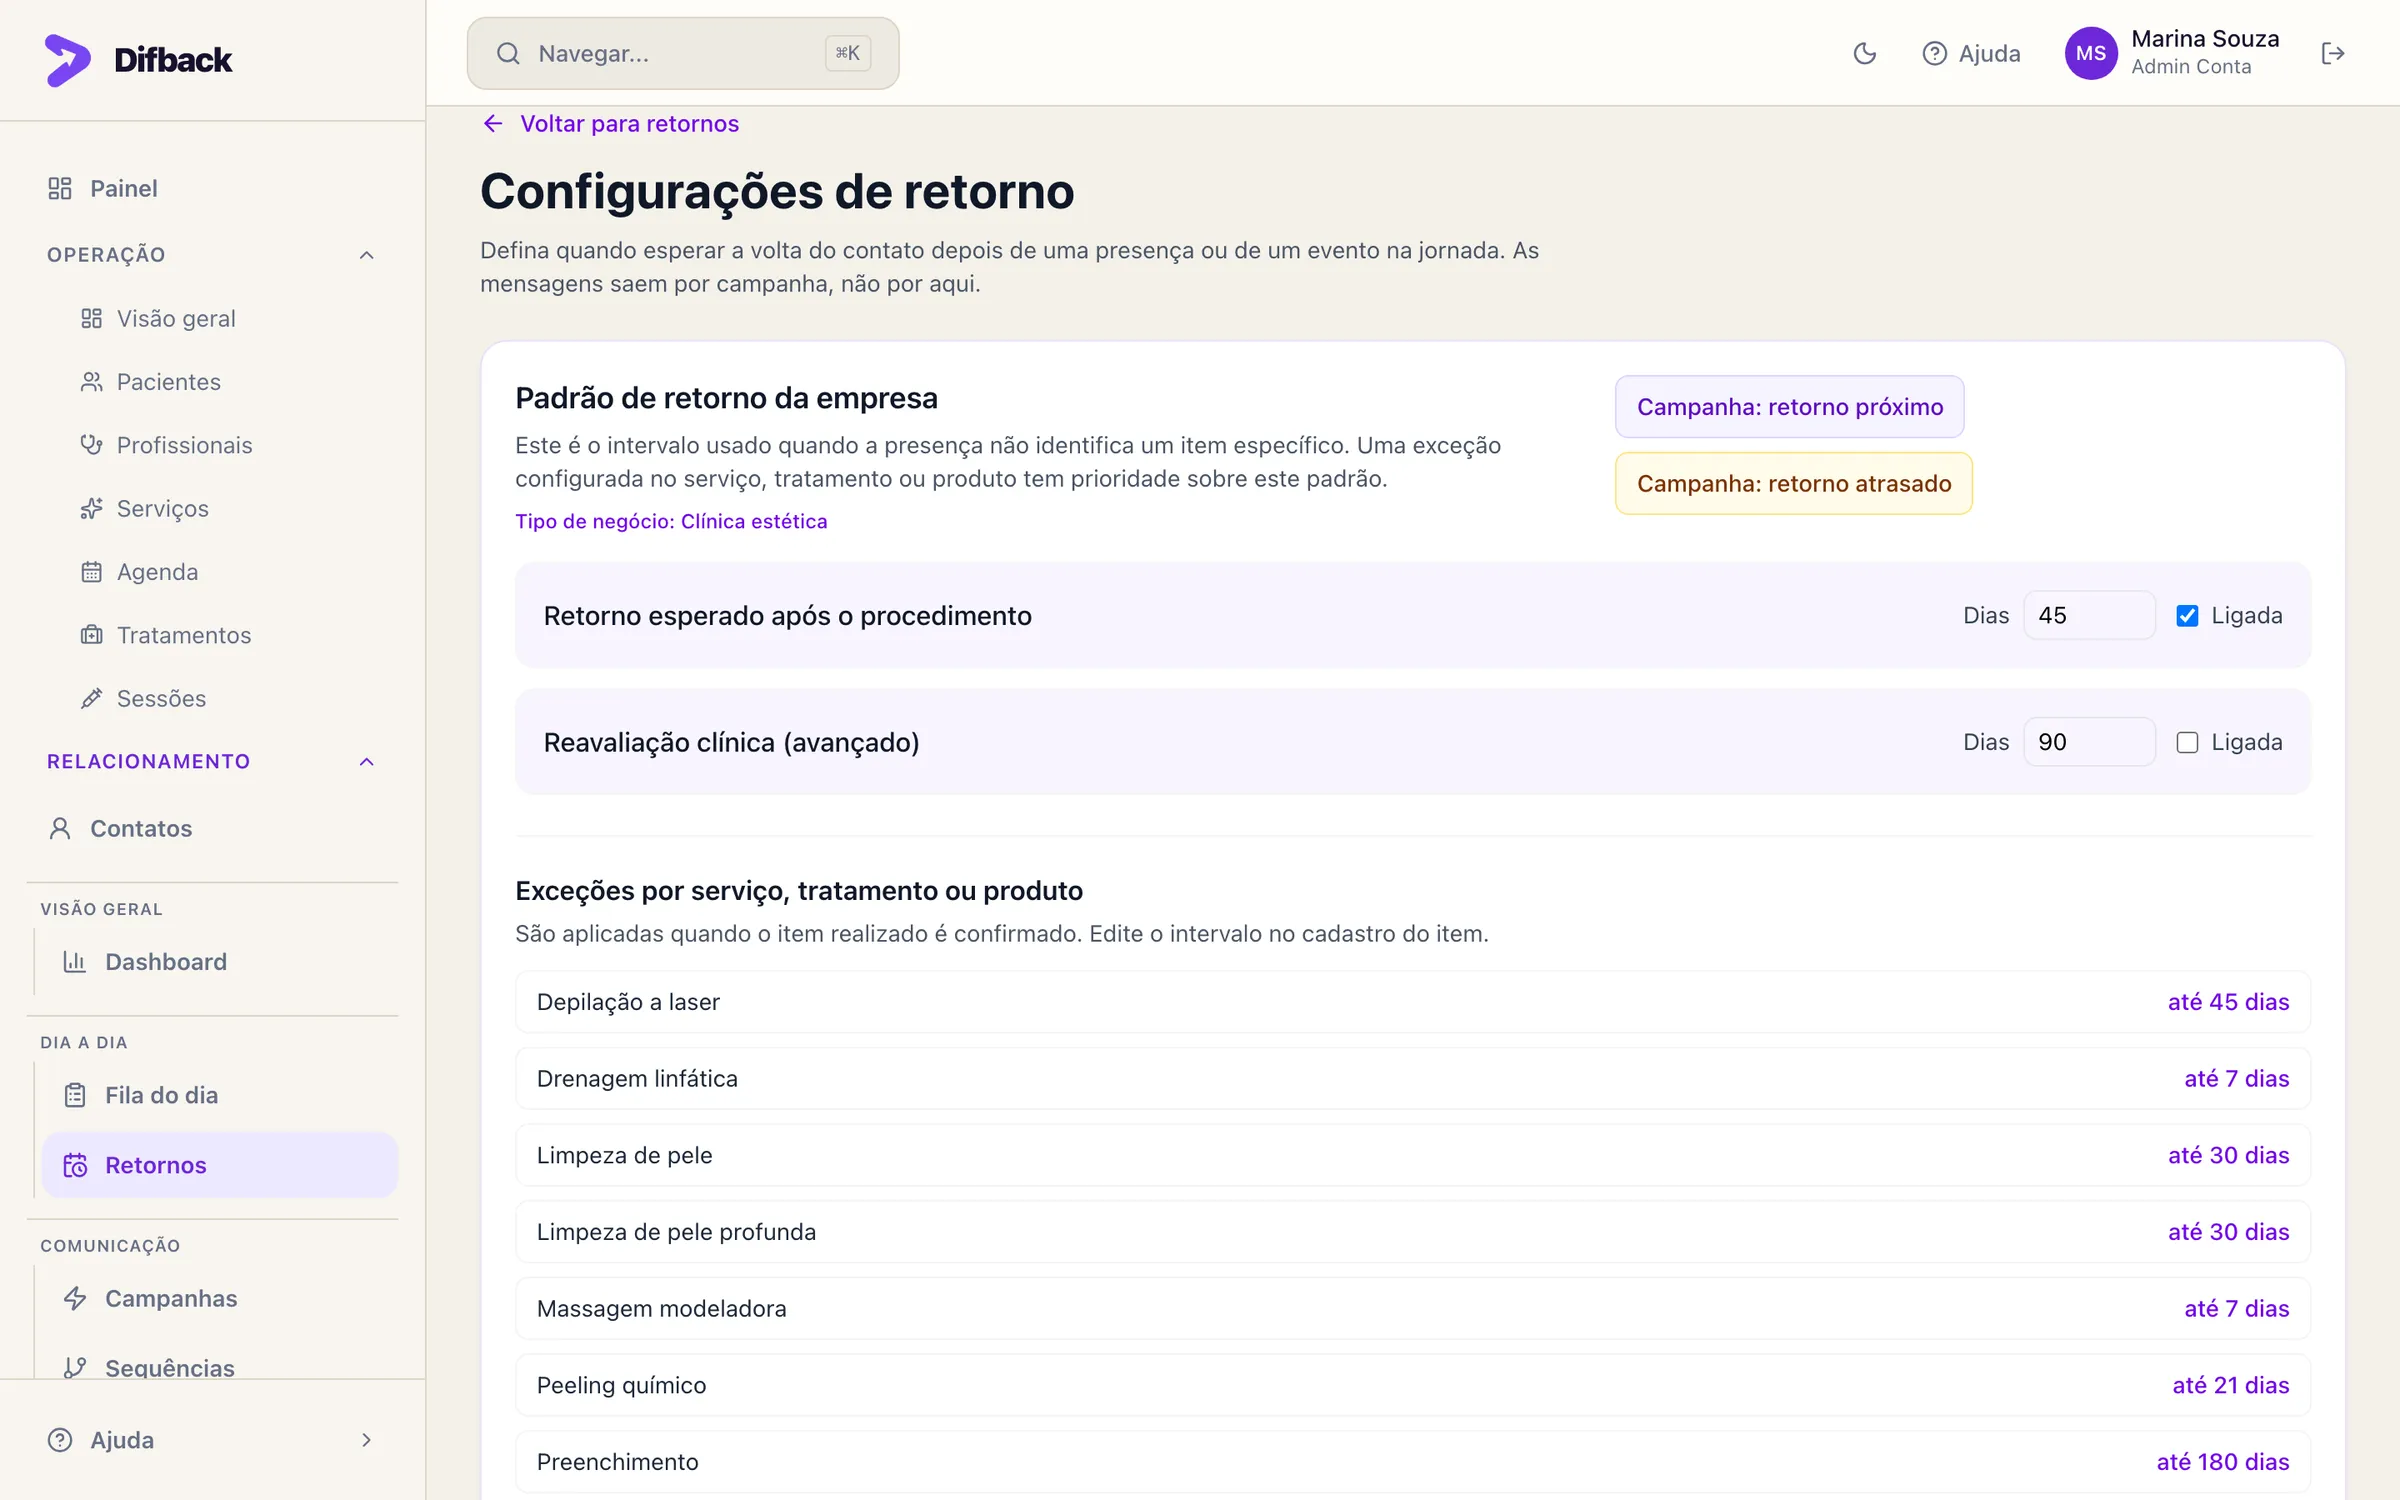Screen dimensions: 2400x1500
Task: Collapse the Operação section
Action: click(367, 255)
